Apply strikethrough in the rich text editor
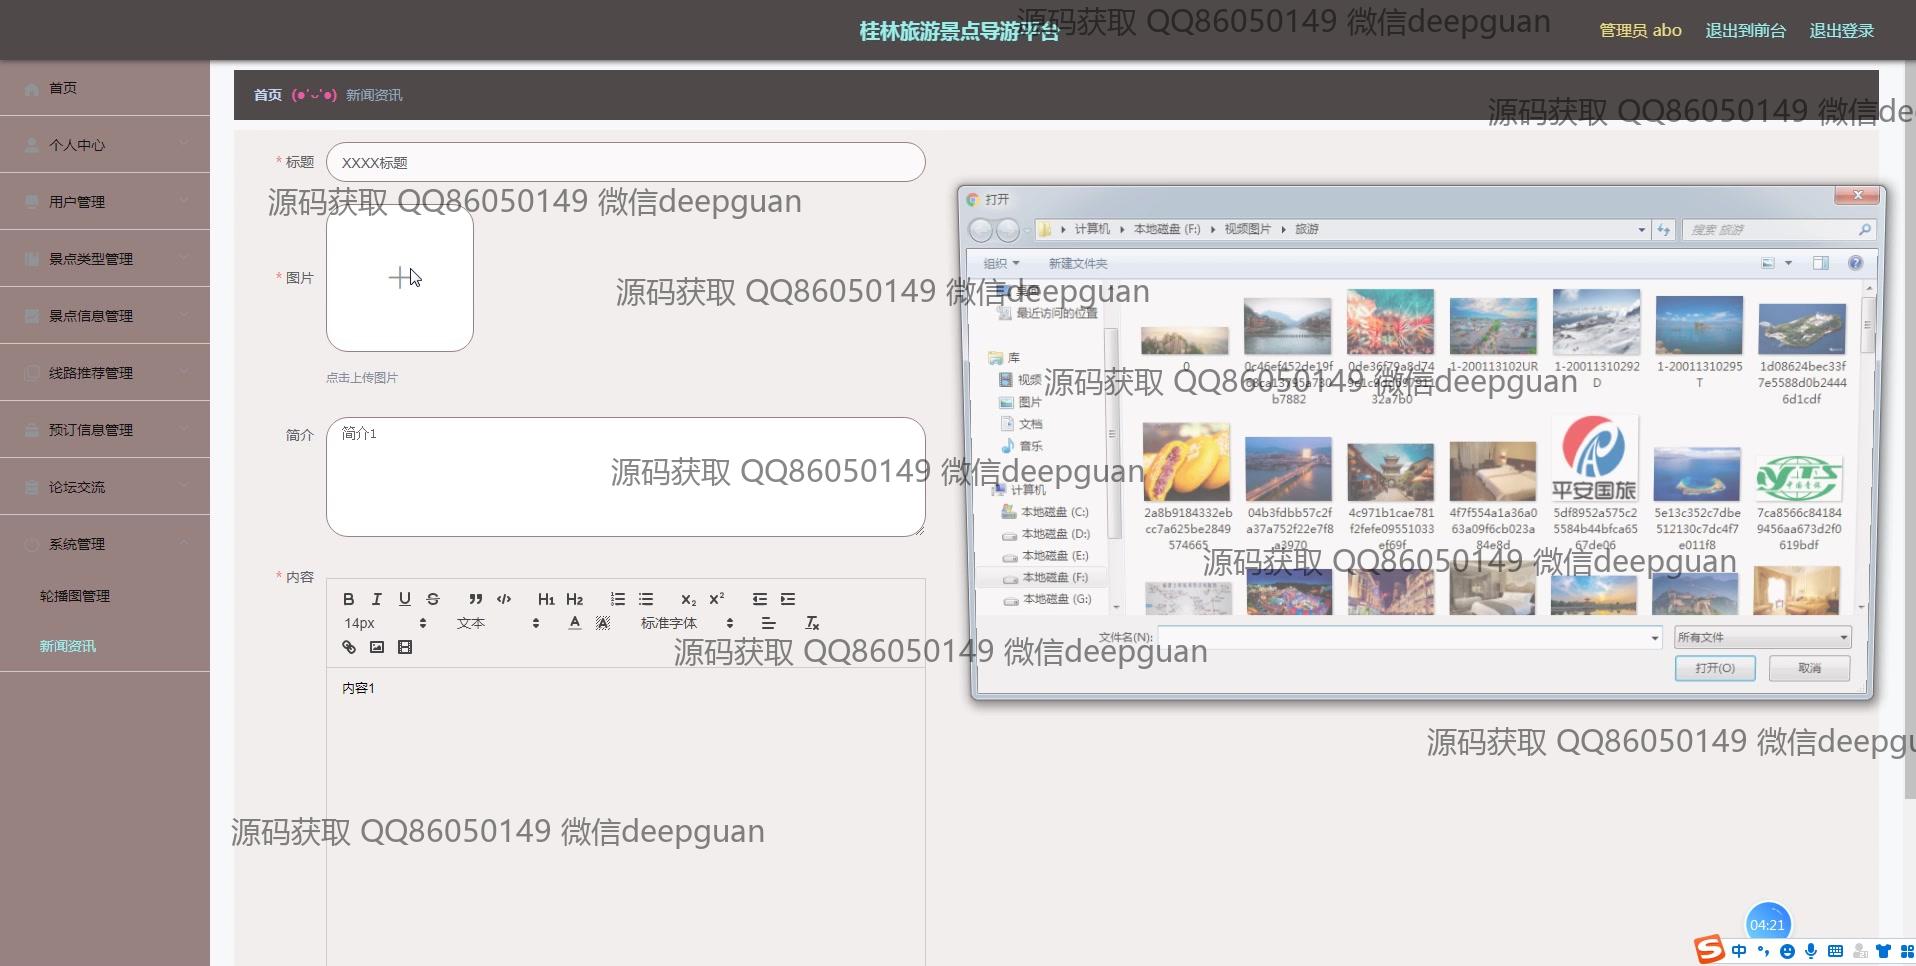The height and width of the screenshot is (966, 1916). coord(432,599)
